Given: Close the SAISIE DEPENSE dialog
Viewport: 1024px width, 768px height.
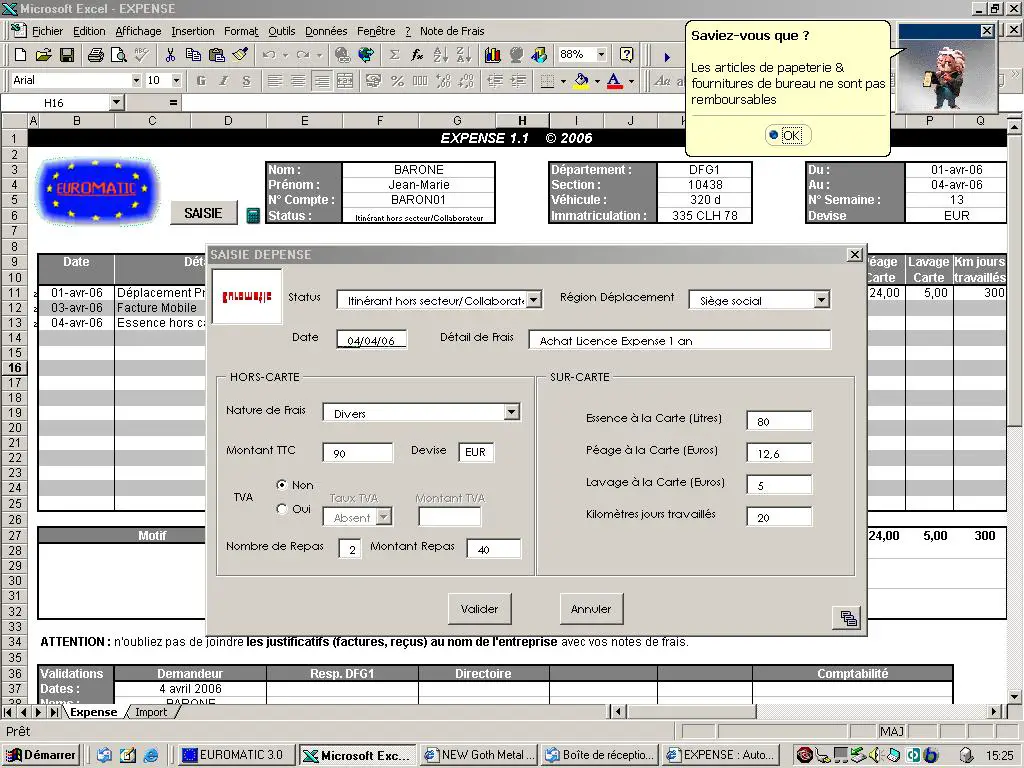Looking at the screenshot, I should (854, 255).
